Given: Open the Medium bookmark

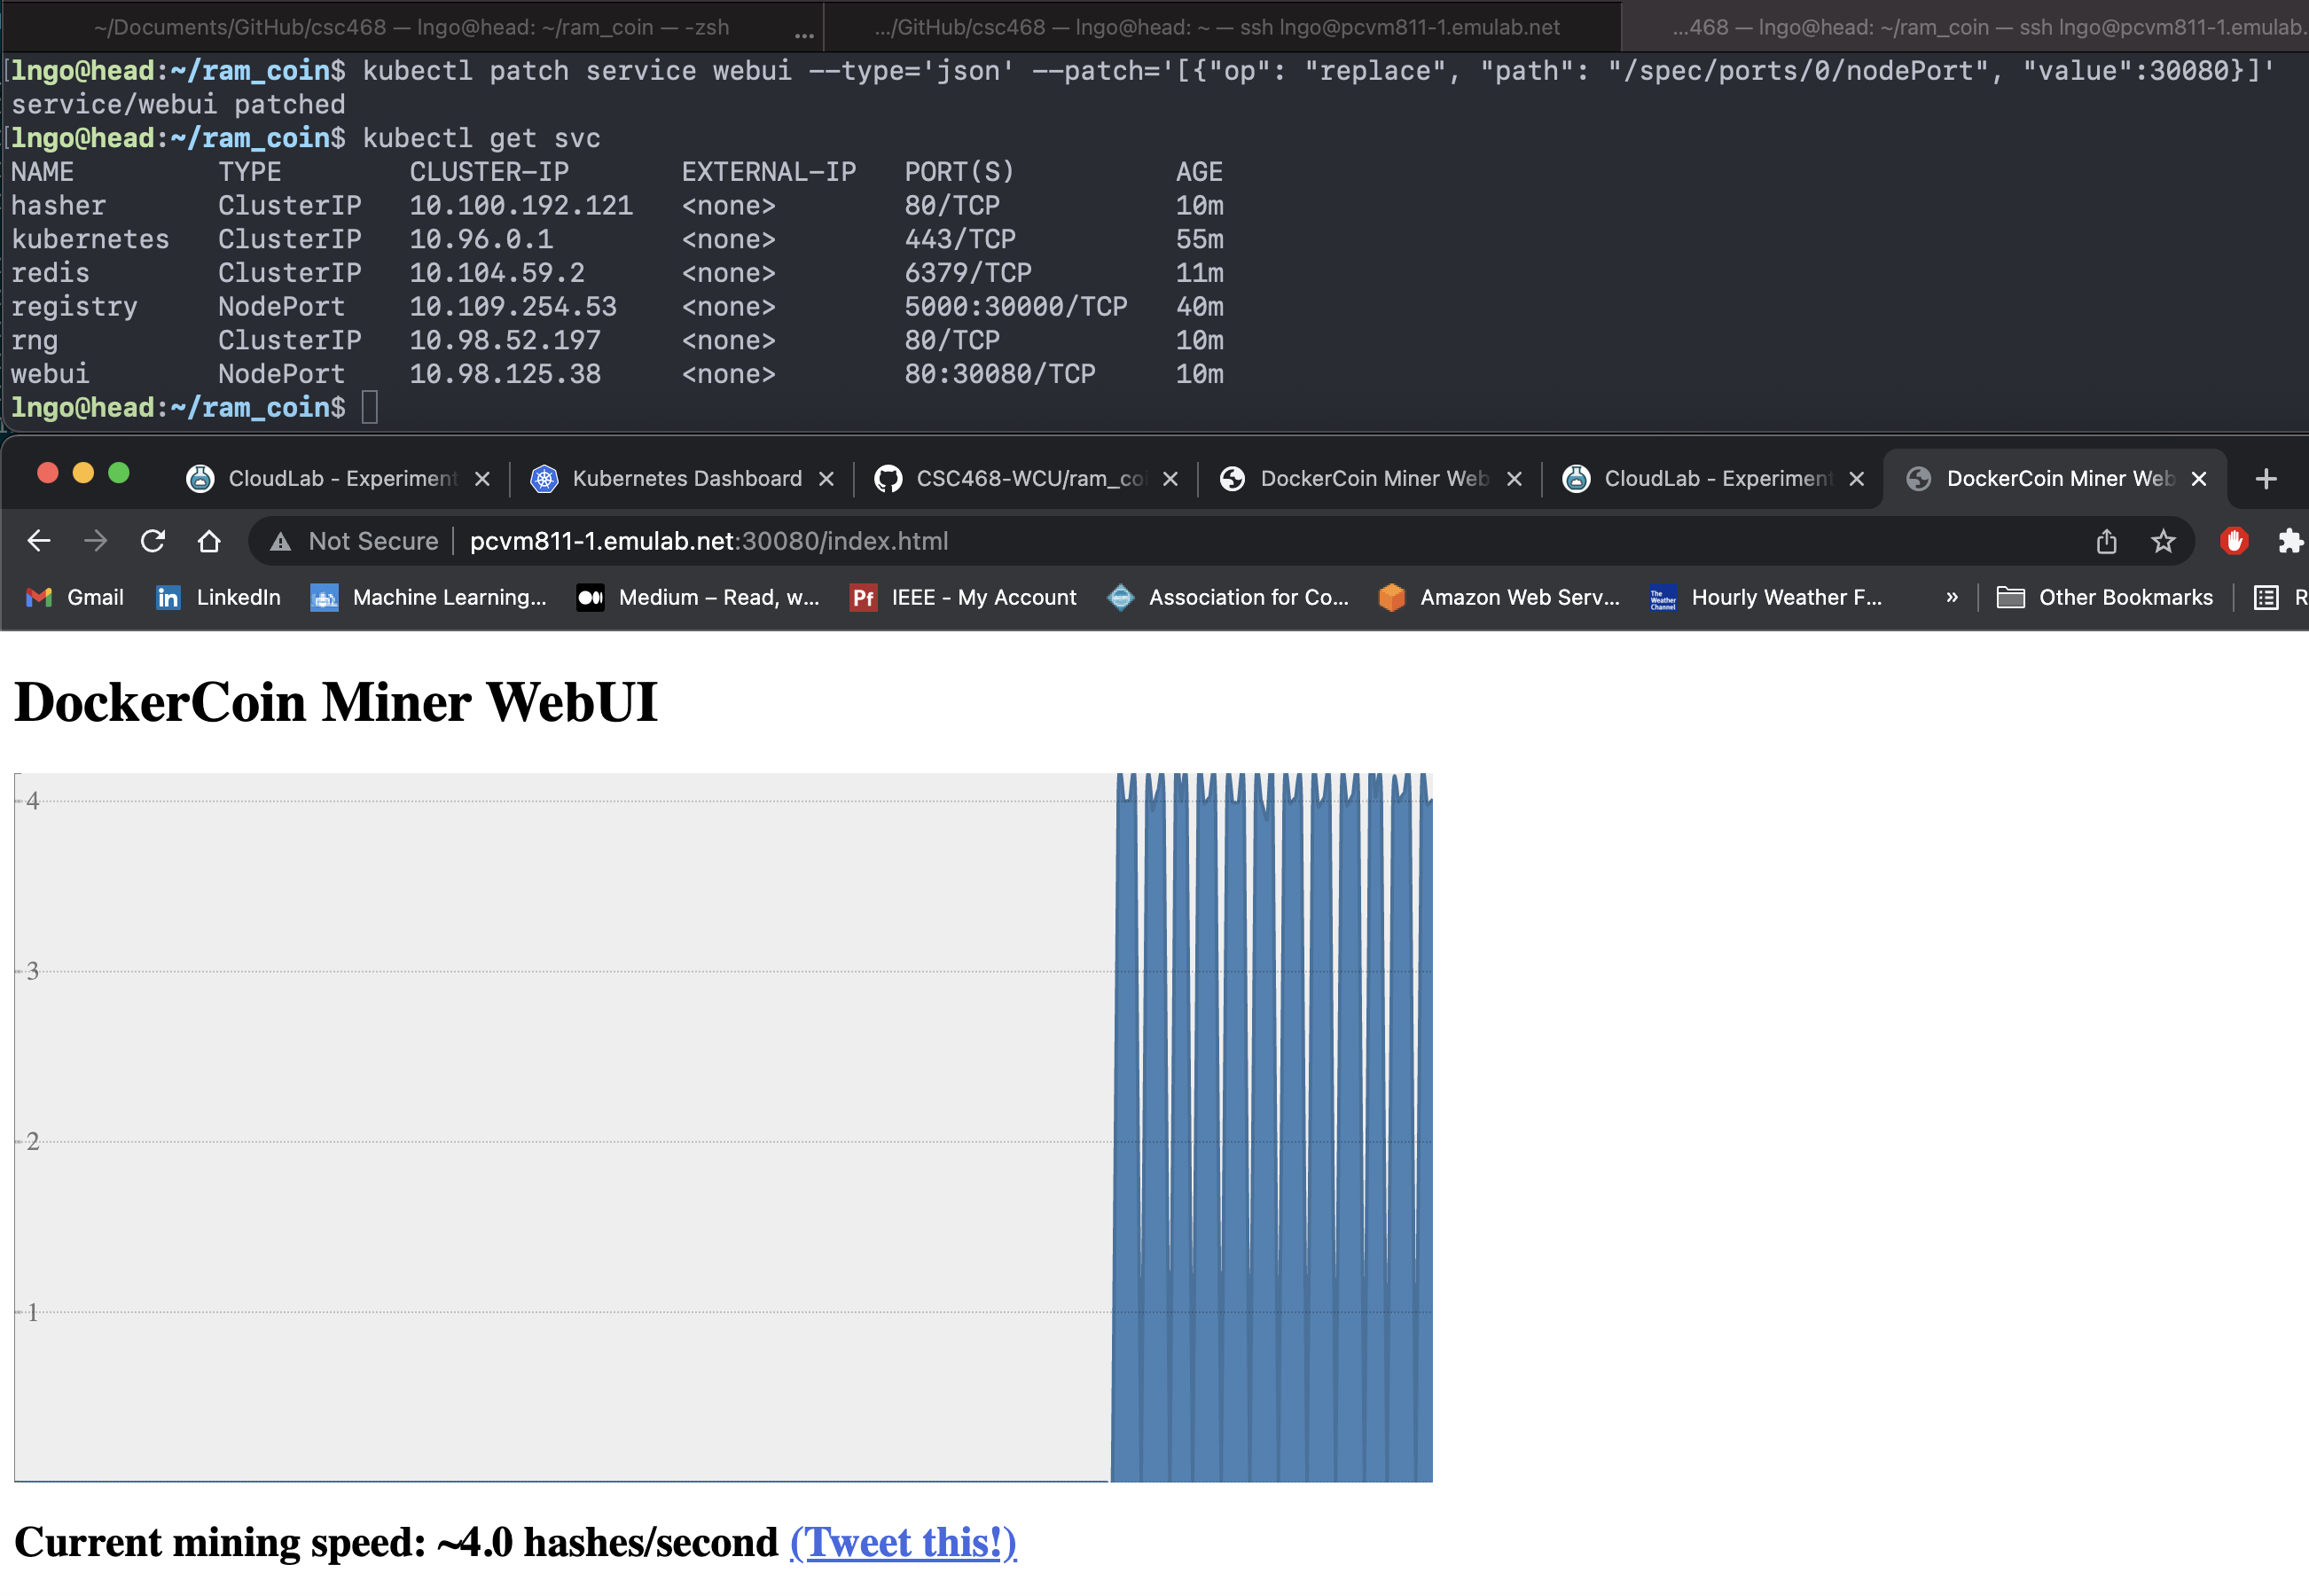Looking at the screenshot, I should click(x=698, y=597).
